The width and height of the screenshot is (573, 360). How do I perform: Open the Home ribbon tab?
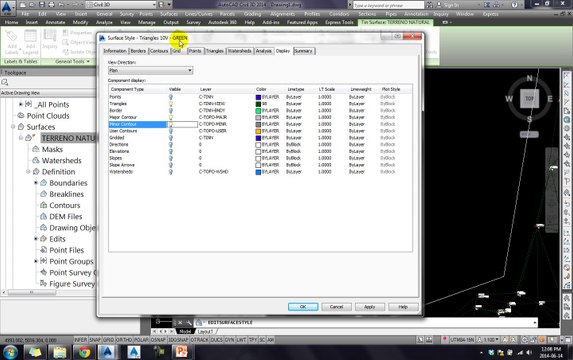[11, 22]
